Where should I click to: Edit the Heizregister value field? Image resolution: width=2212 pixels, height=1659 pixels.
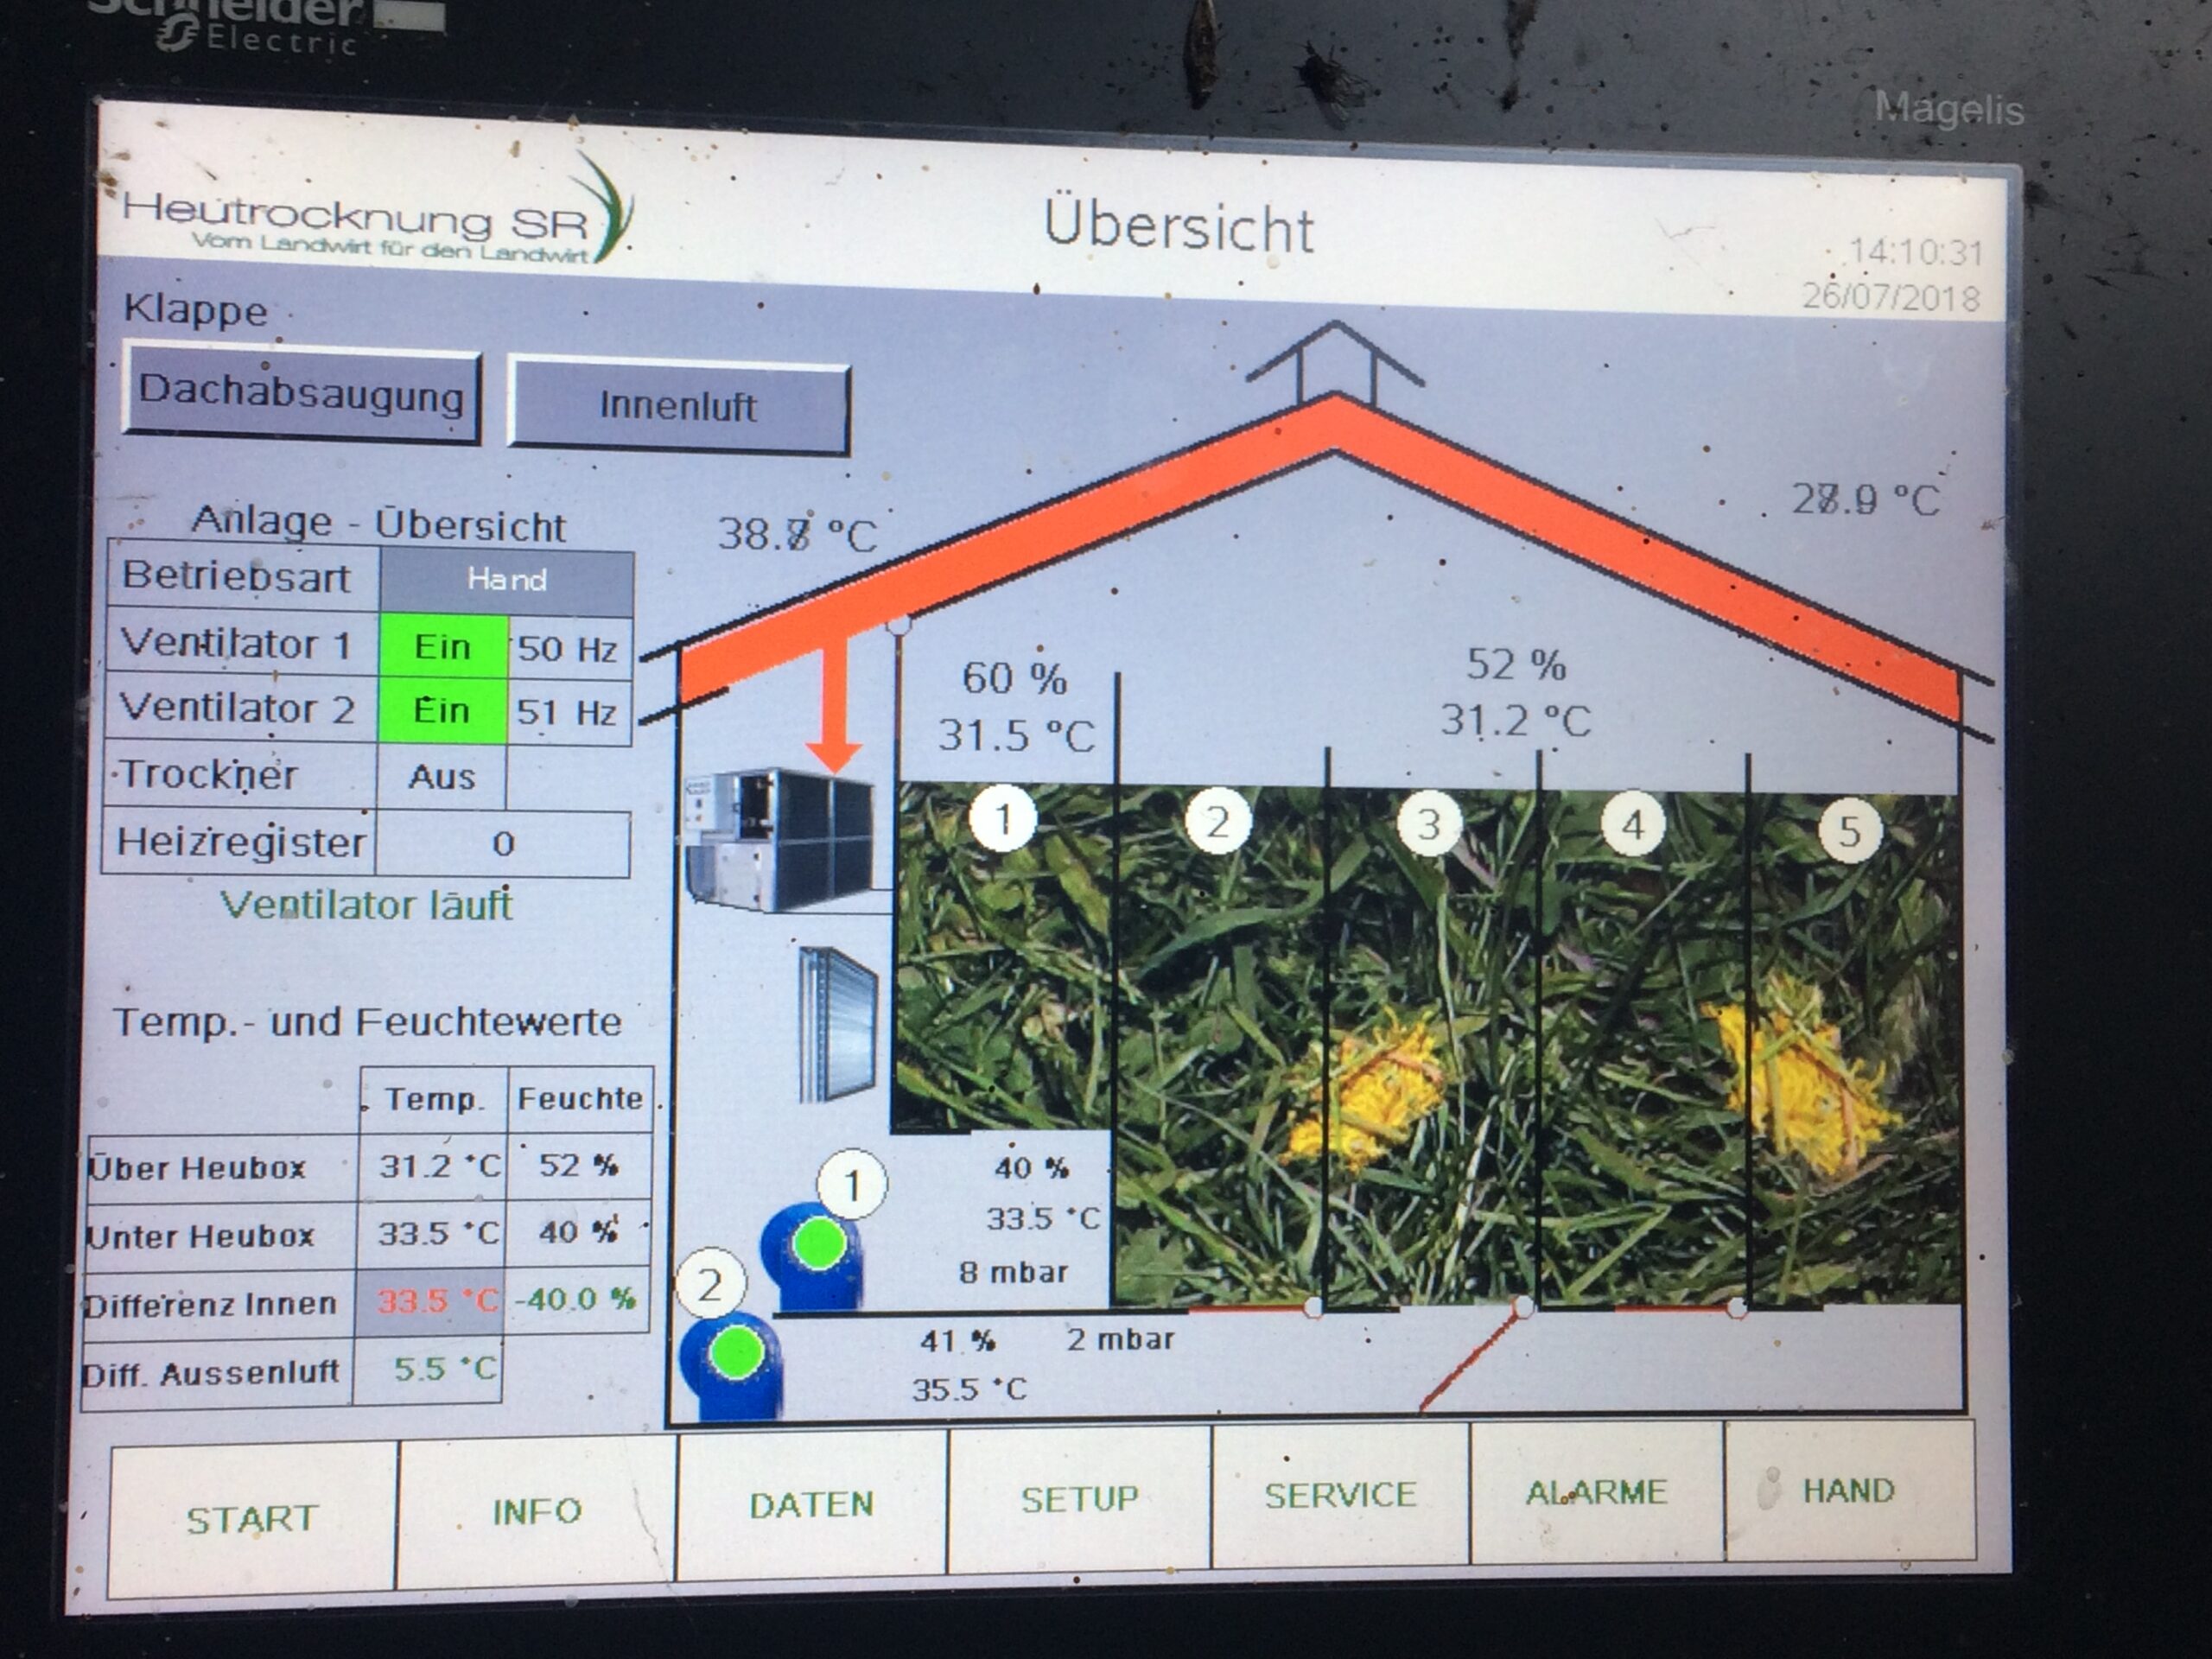click(x=502, y=844)
